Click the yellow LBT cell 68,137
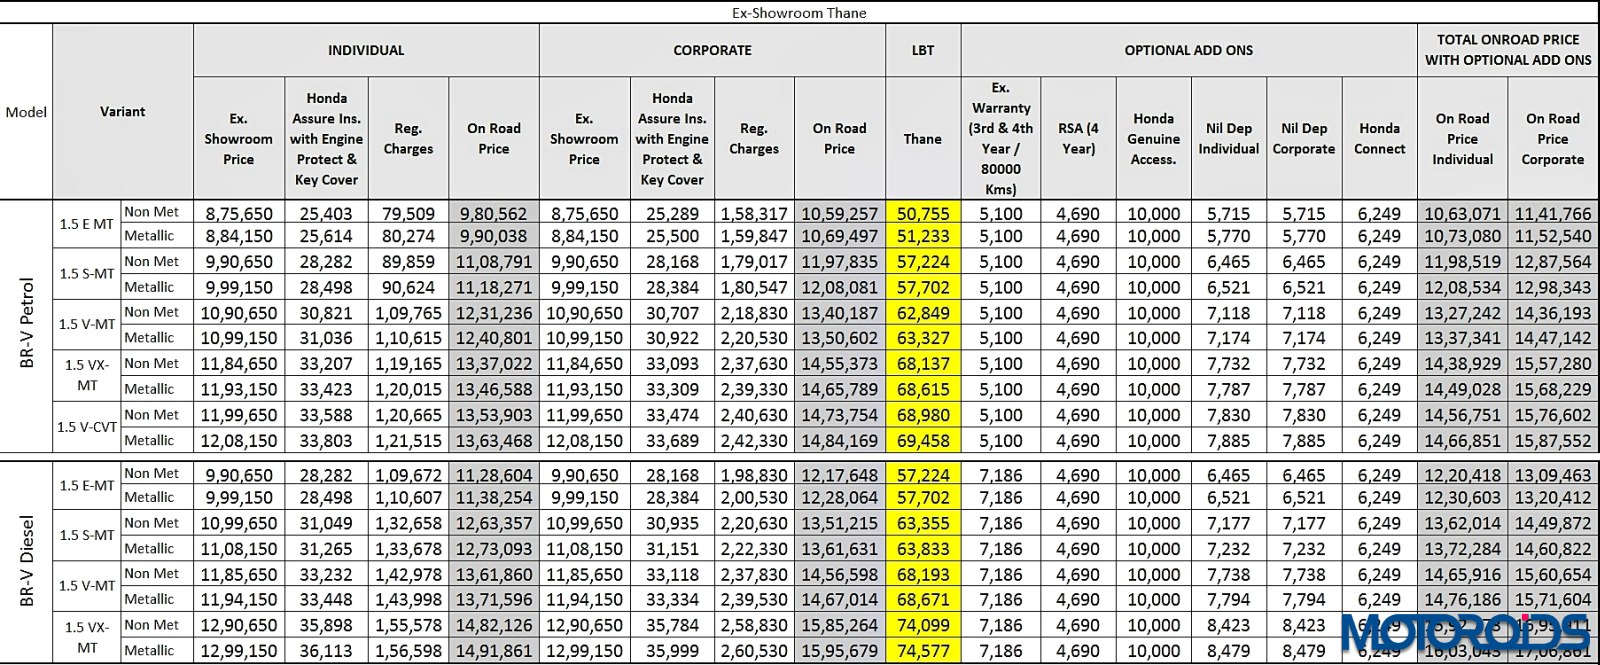This screenshot has width=1600, height=665. (923, 364)
